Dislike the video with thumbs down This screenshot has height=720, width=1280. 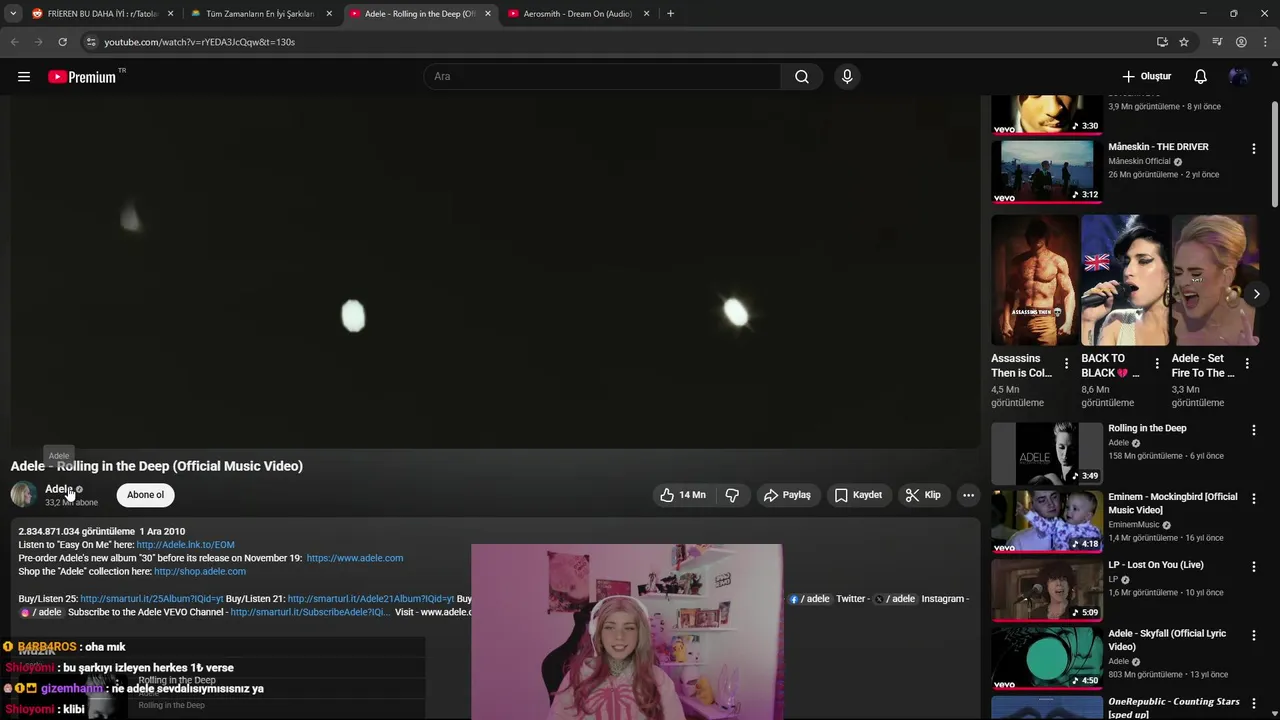coord(732,495)
